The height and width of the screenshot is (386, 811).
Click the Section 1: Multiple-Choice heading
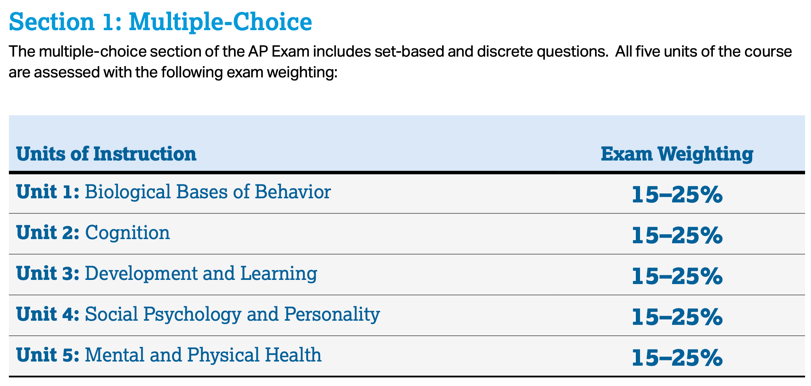coord(160,22)
